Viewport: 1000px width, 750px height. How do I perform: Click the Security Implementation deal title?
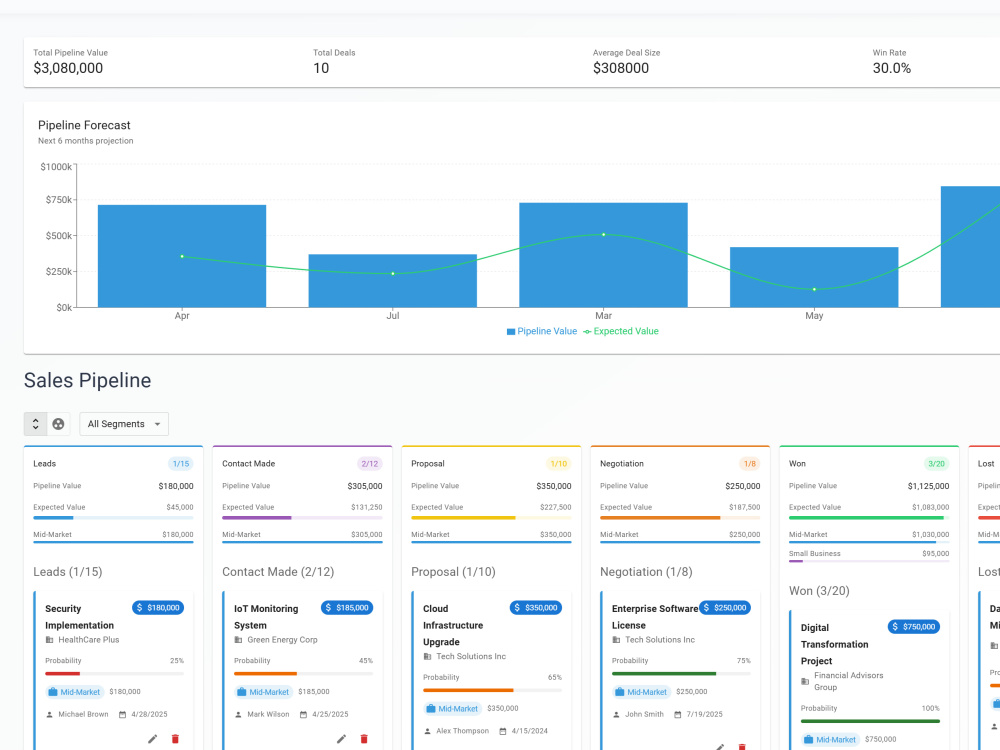point(80,617)
